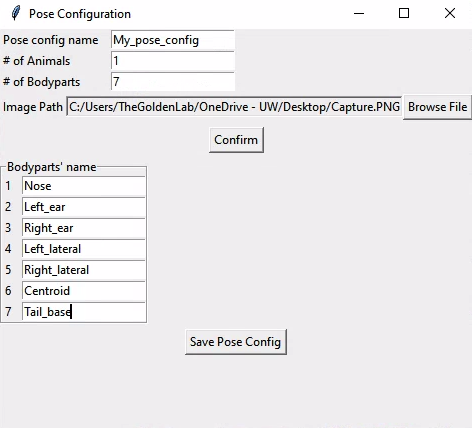Minimize the Pose Configuration window
The height and width of the screenshot is (428, 472).
[x=359, y=13]
